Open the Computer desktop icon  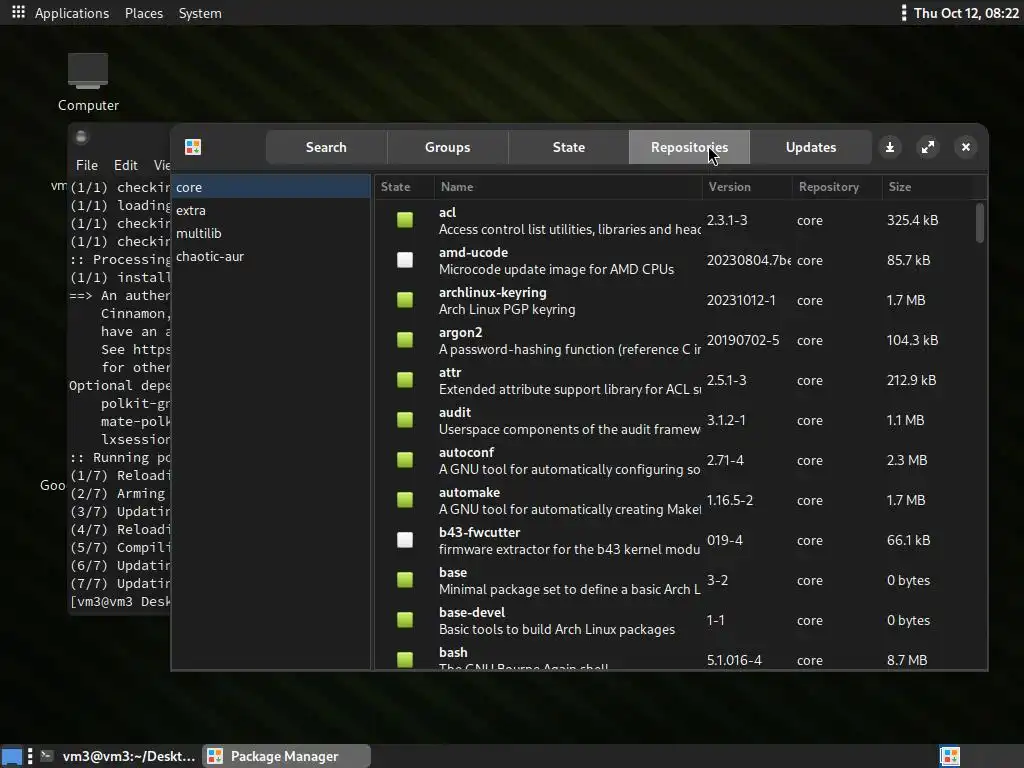click(88, 82)
